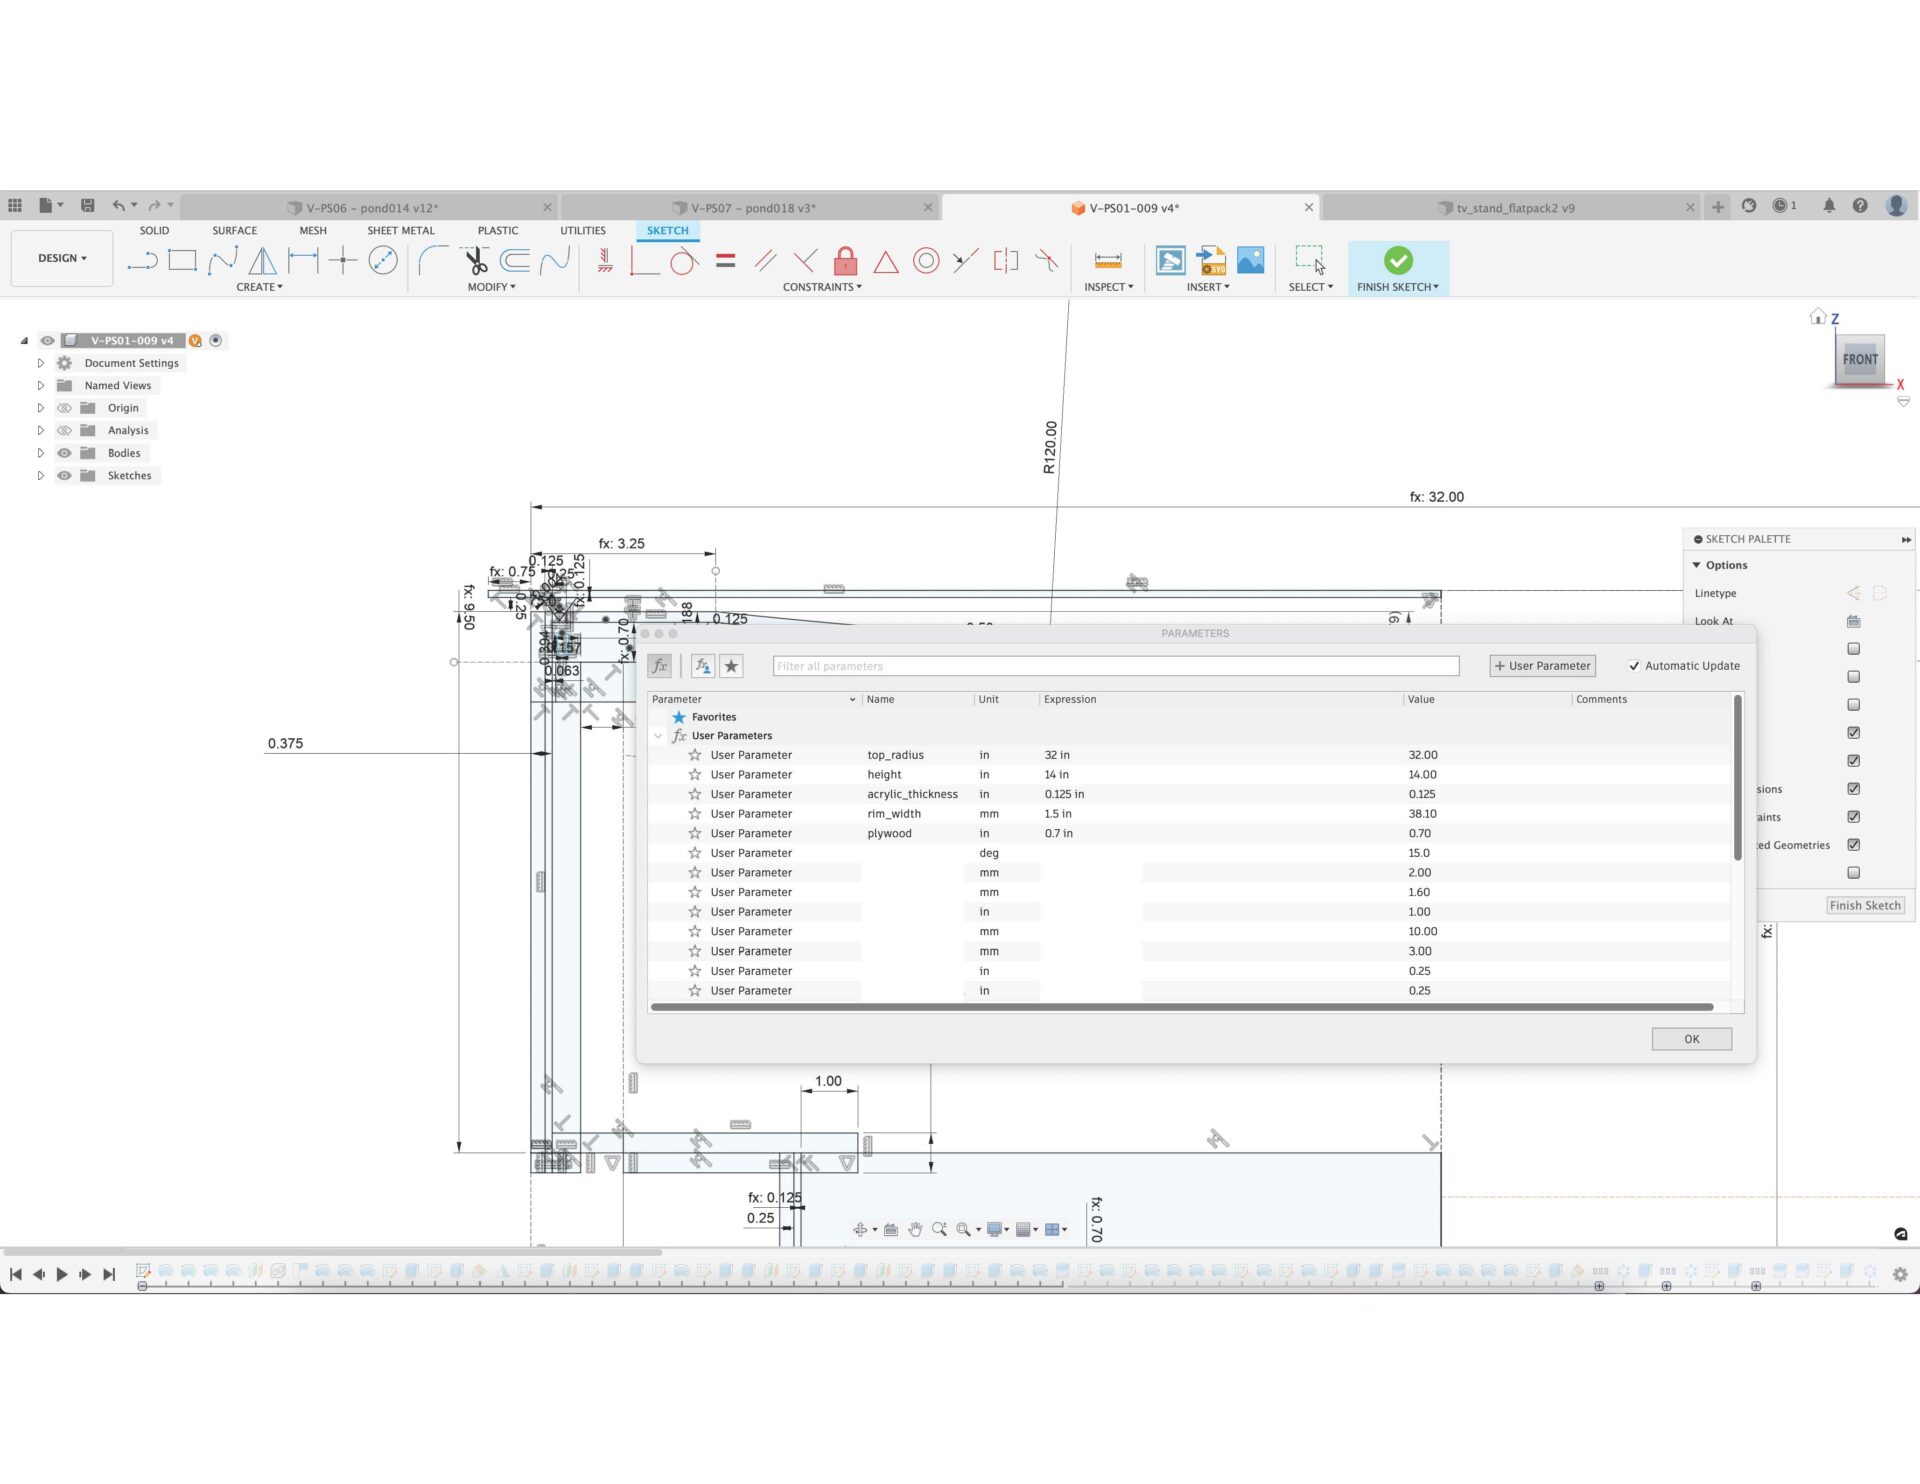
Task: Apply the Equal constraint
Action: click(x=725, y=261)
